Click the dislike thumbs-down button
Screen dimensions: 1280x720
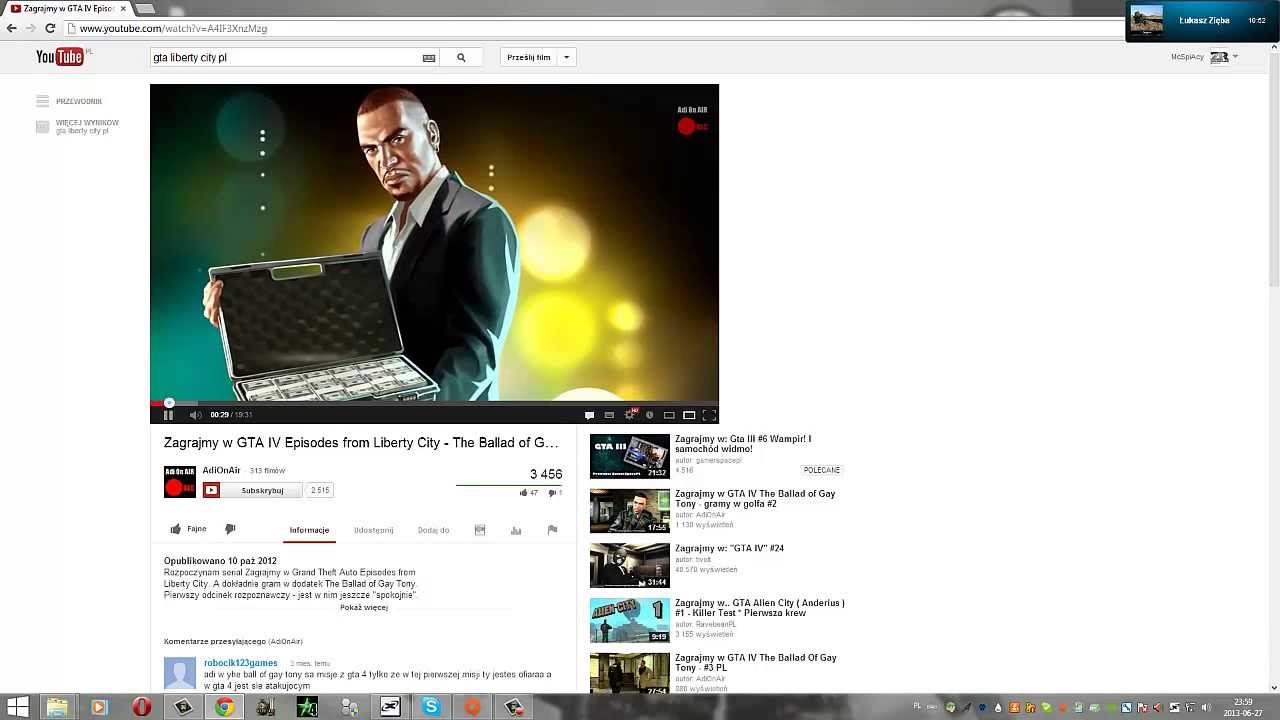[230, 529]
